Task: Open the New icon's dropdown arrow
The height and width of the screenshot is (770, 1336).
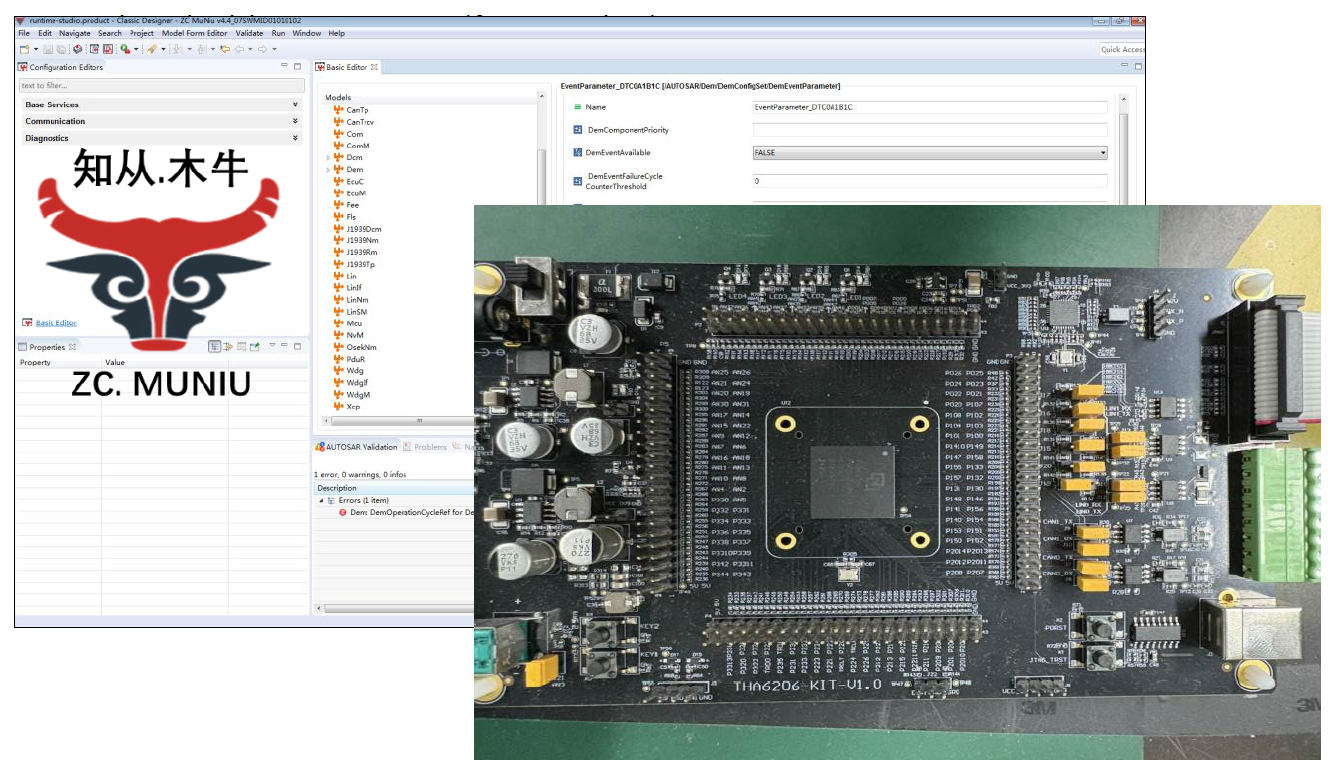Action: point(36,49)
